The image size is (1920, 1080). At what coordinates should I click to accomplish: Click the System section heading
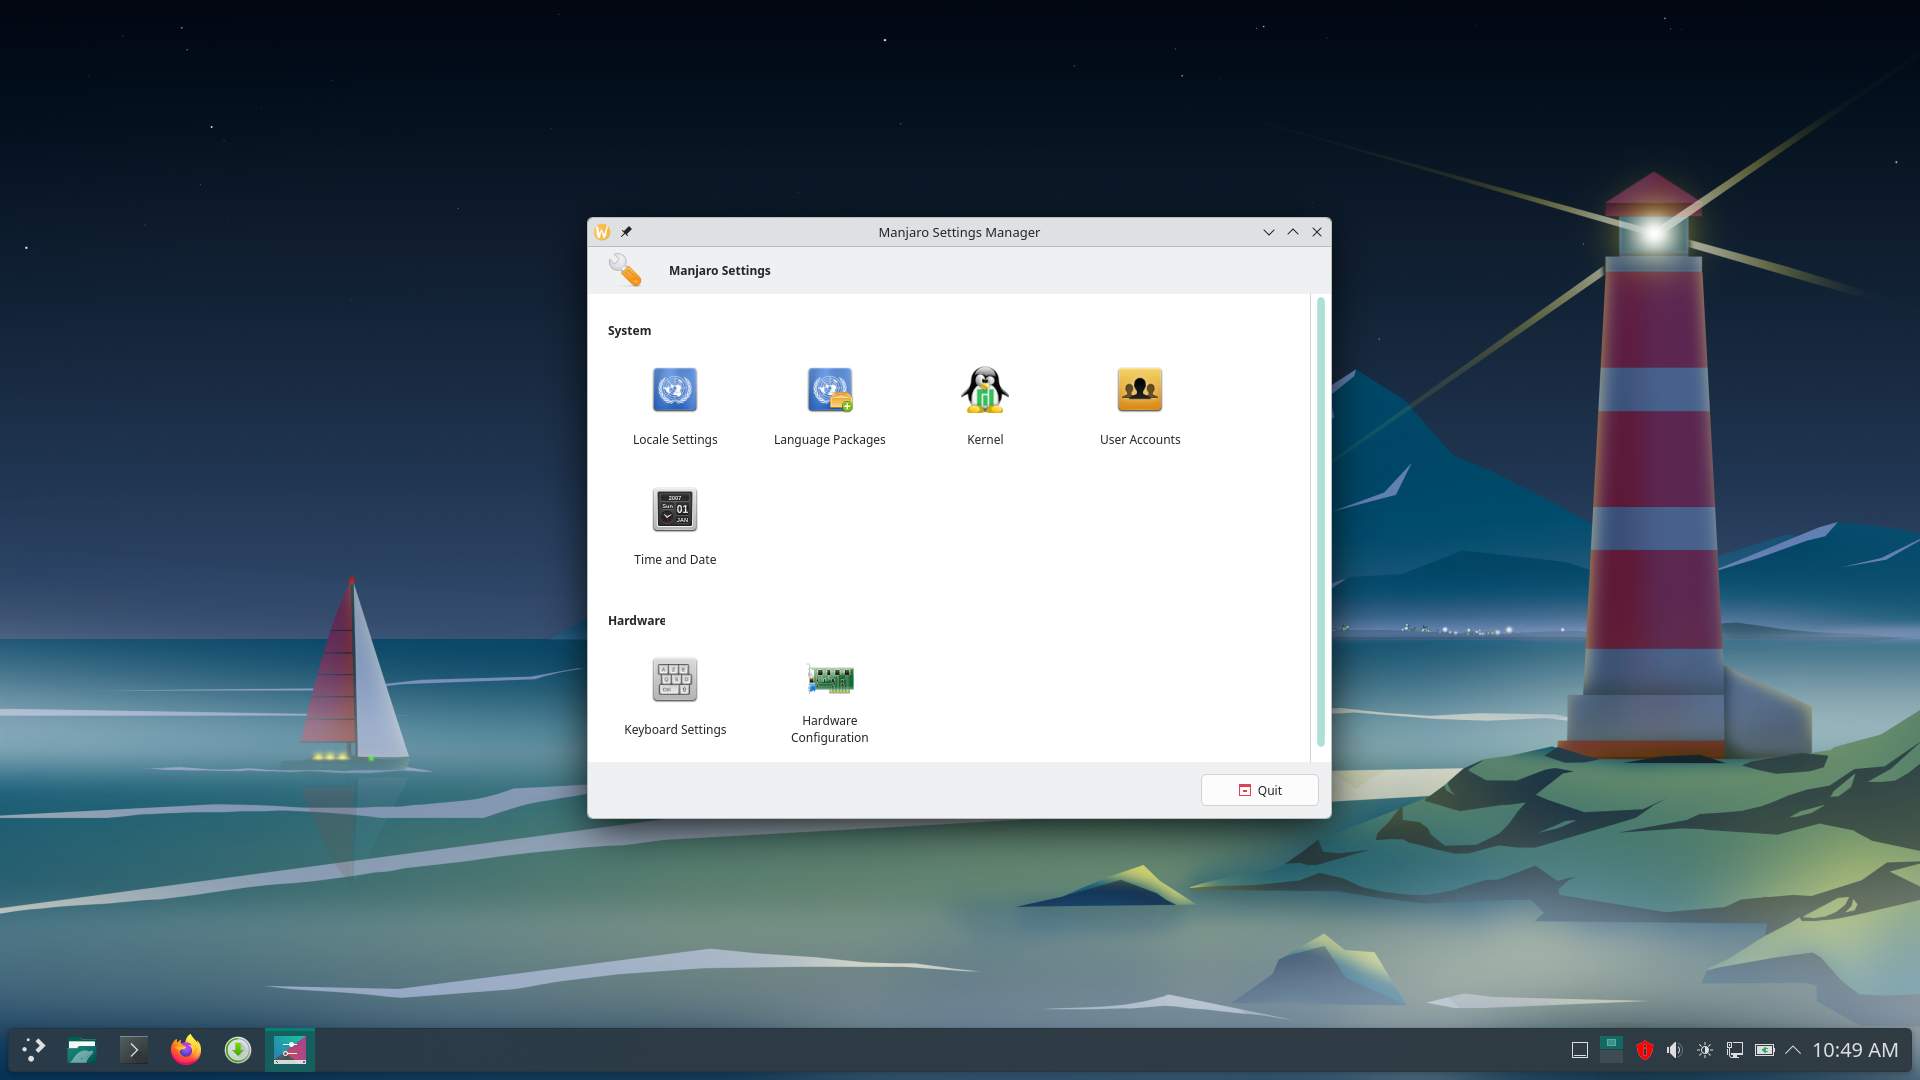[629, 331]
